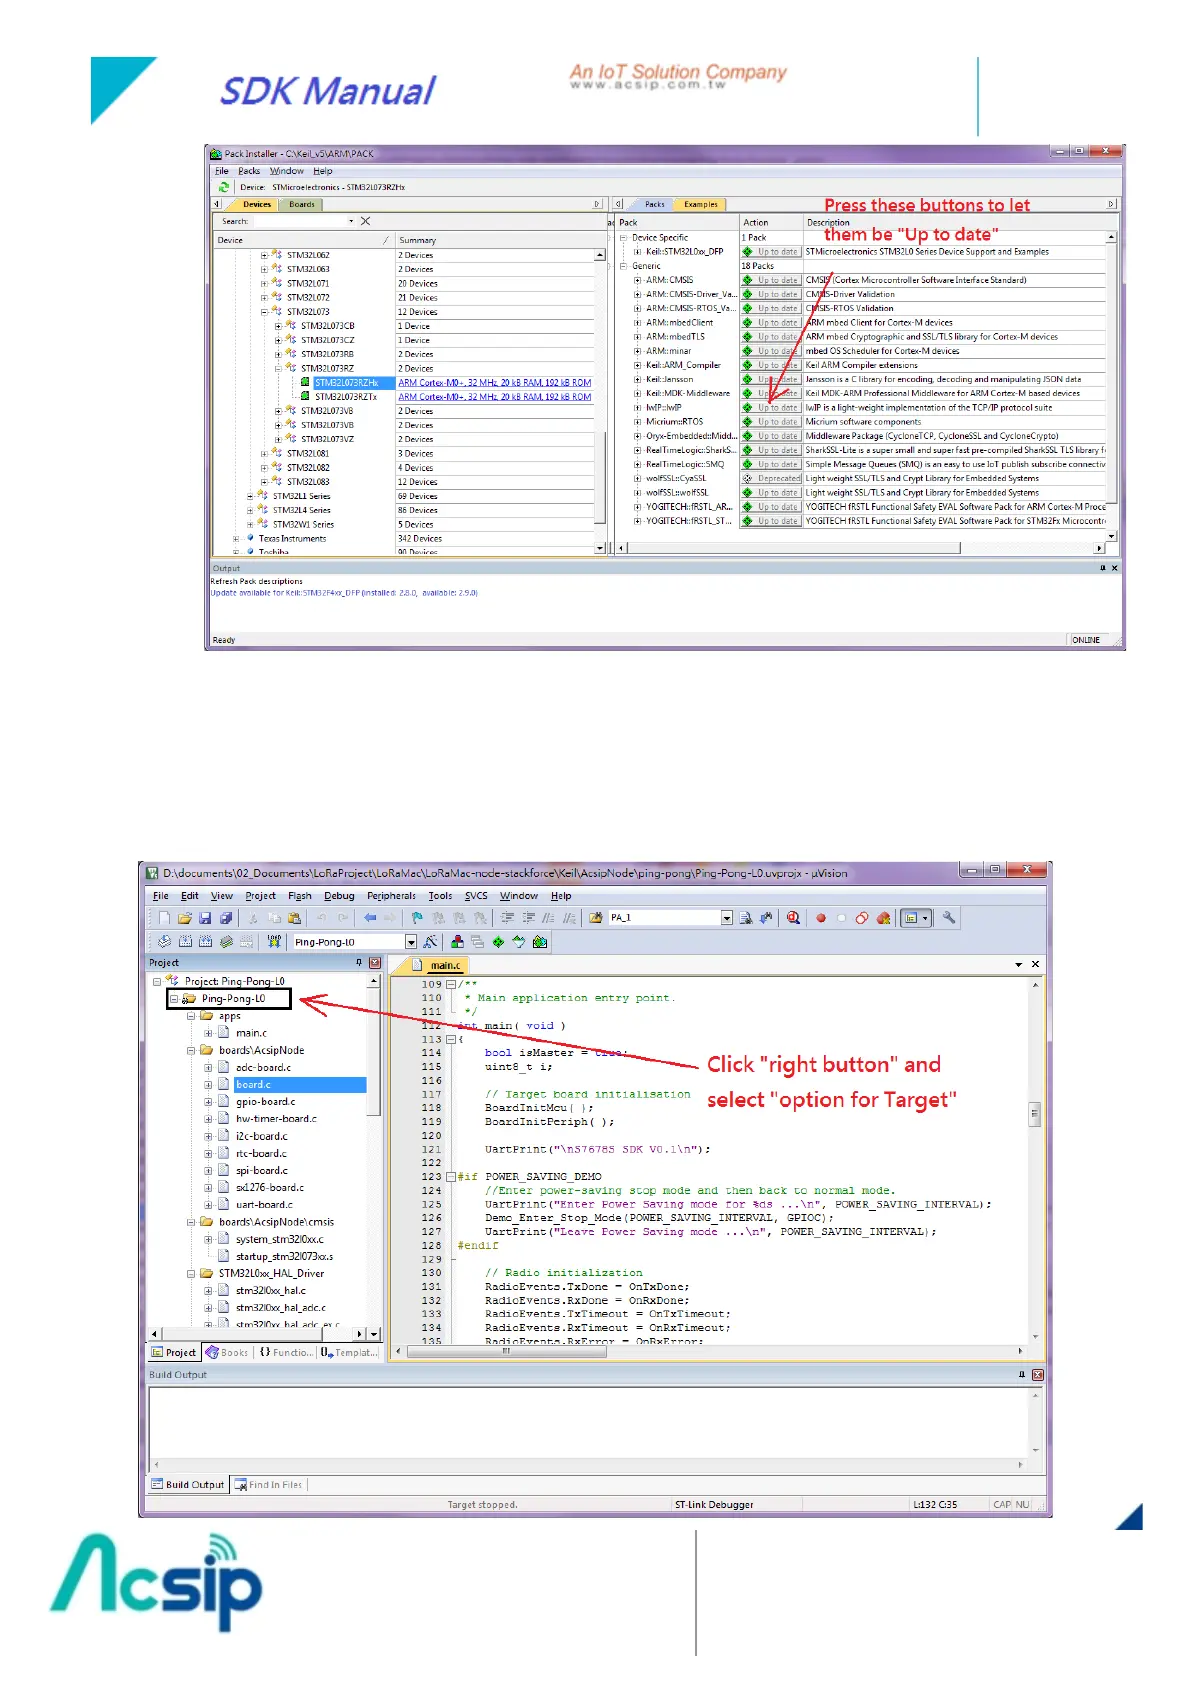This screenshot has height=1684, width=1190.
Task: Open editor tab list dropdown arrow
Action: point(1019,964)
